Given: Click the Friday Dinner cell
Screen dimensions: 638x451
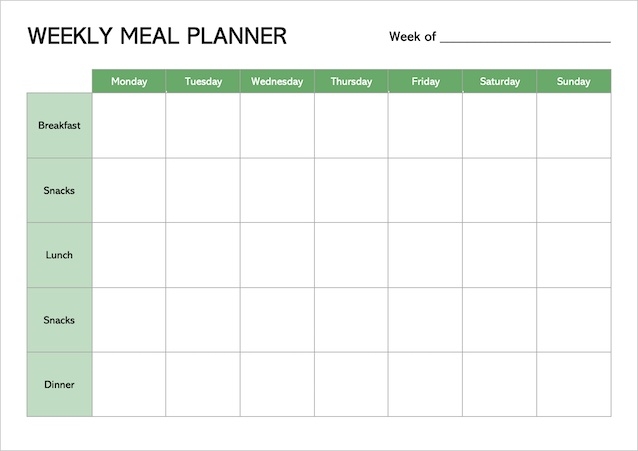Looking at the screenshot, I should [425, 384].
